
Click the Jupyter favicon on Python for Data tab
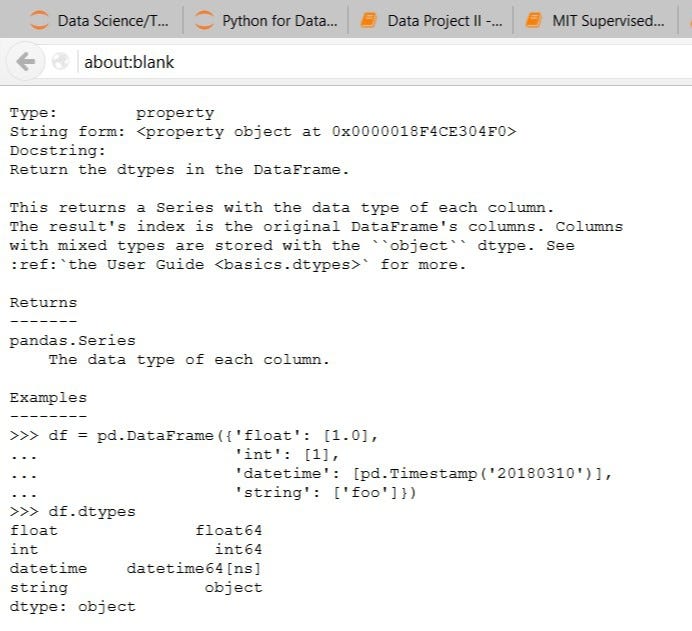[205, 19]
